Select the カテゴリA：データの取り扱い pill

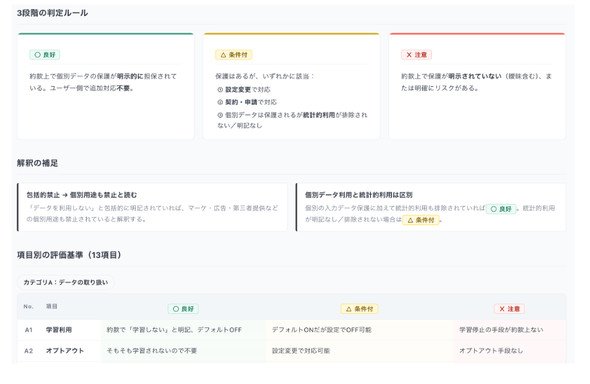pos(65,282)
